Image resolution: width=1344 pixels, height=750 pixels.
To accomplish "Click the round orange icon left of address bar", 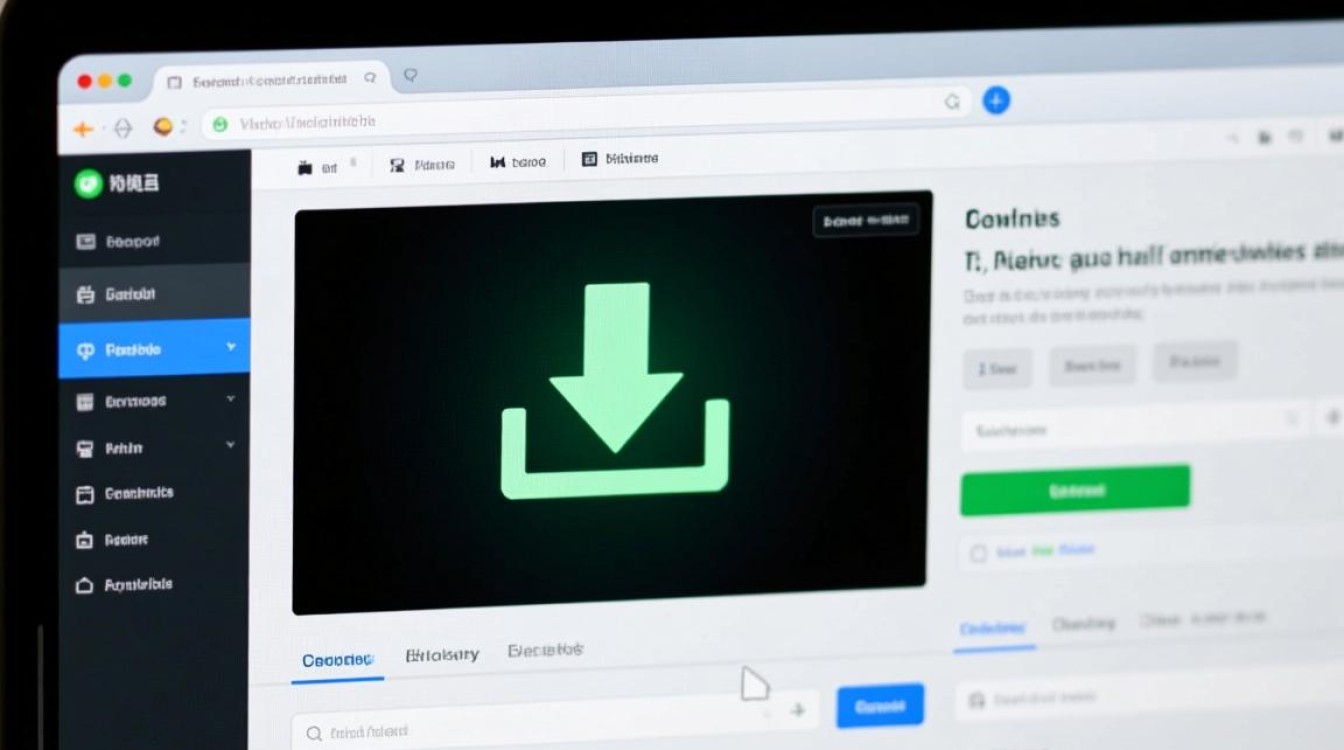I will (162, 127).
